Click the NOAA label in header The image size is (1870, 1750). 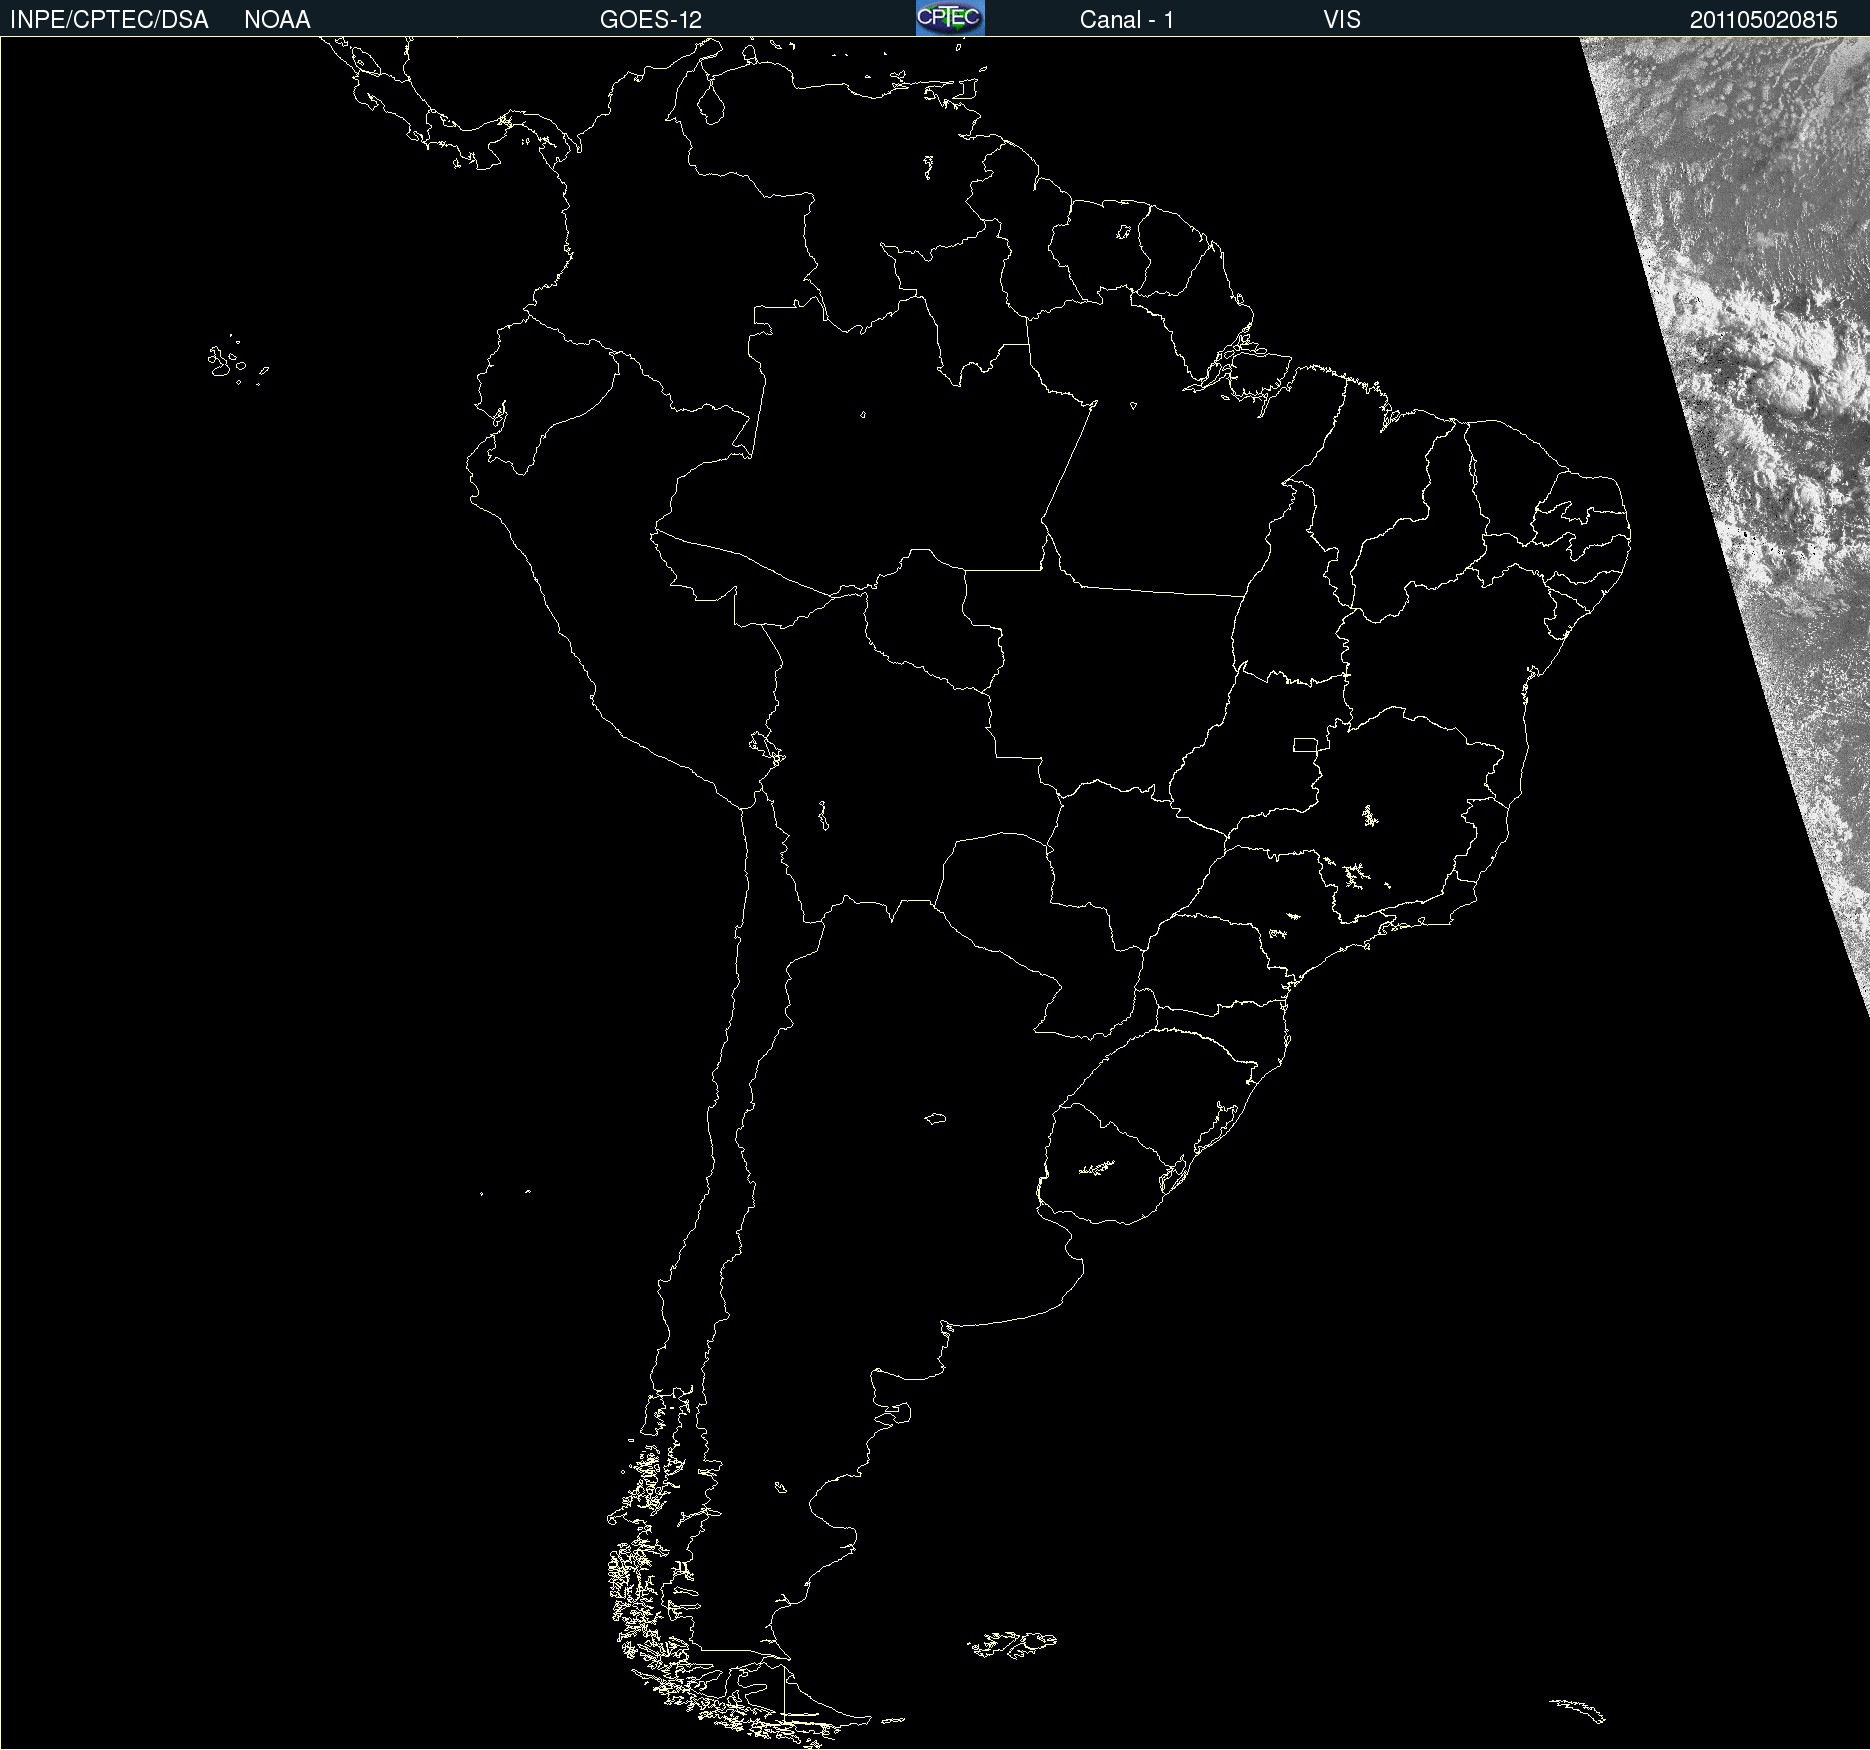[x=277, y=20]
